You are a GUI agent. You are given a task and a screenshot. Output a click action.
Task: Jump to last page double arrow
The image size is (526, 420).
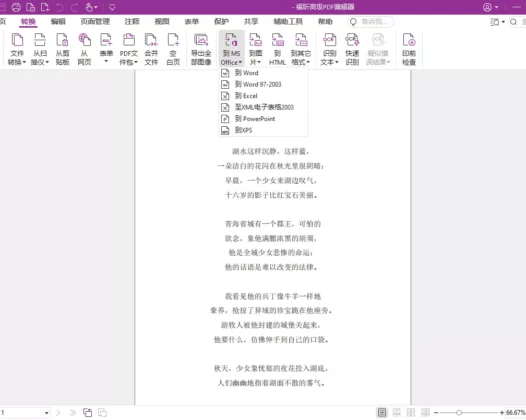tap(72, 413)
